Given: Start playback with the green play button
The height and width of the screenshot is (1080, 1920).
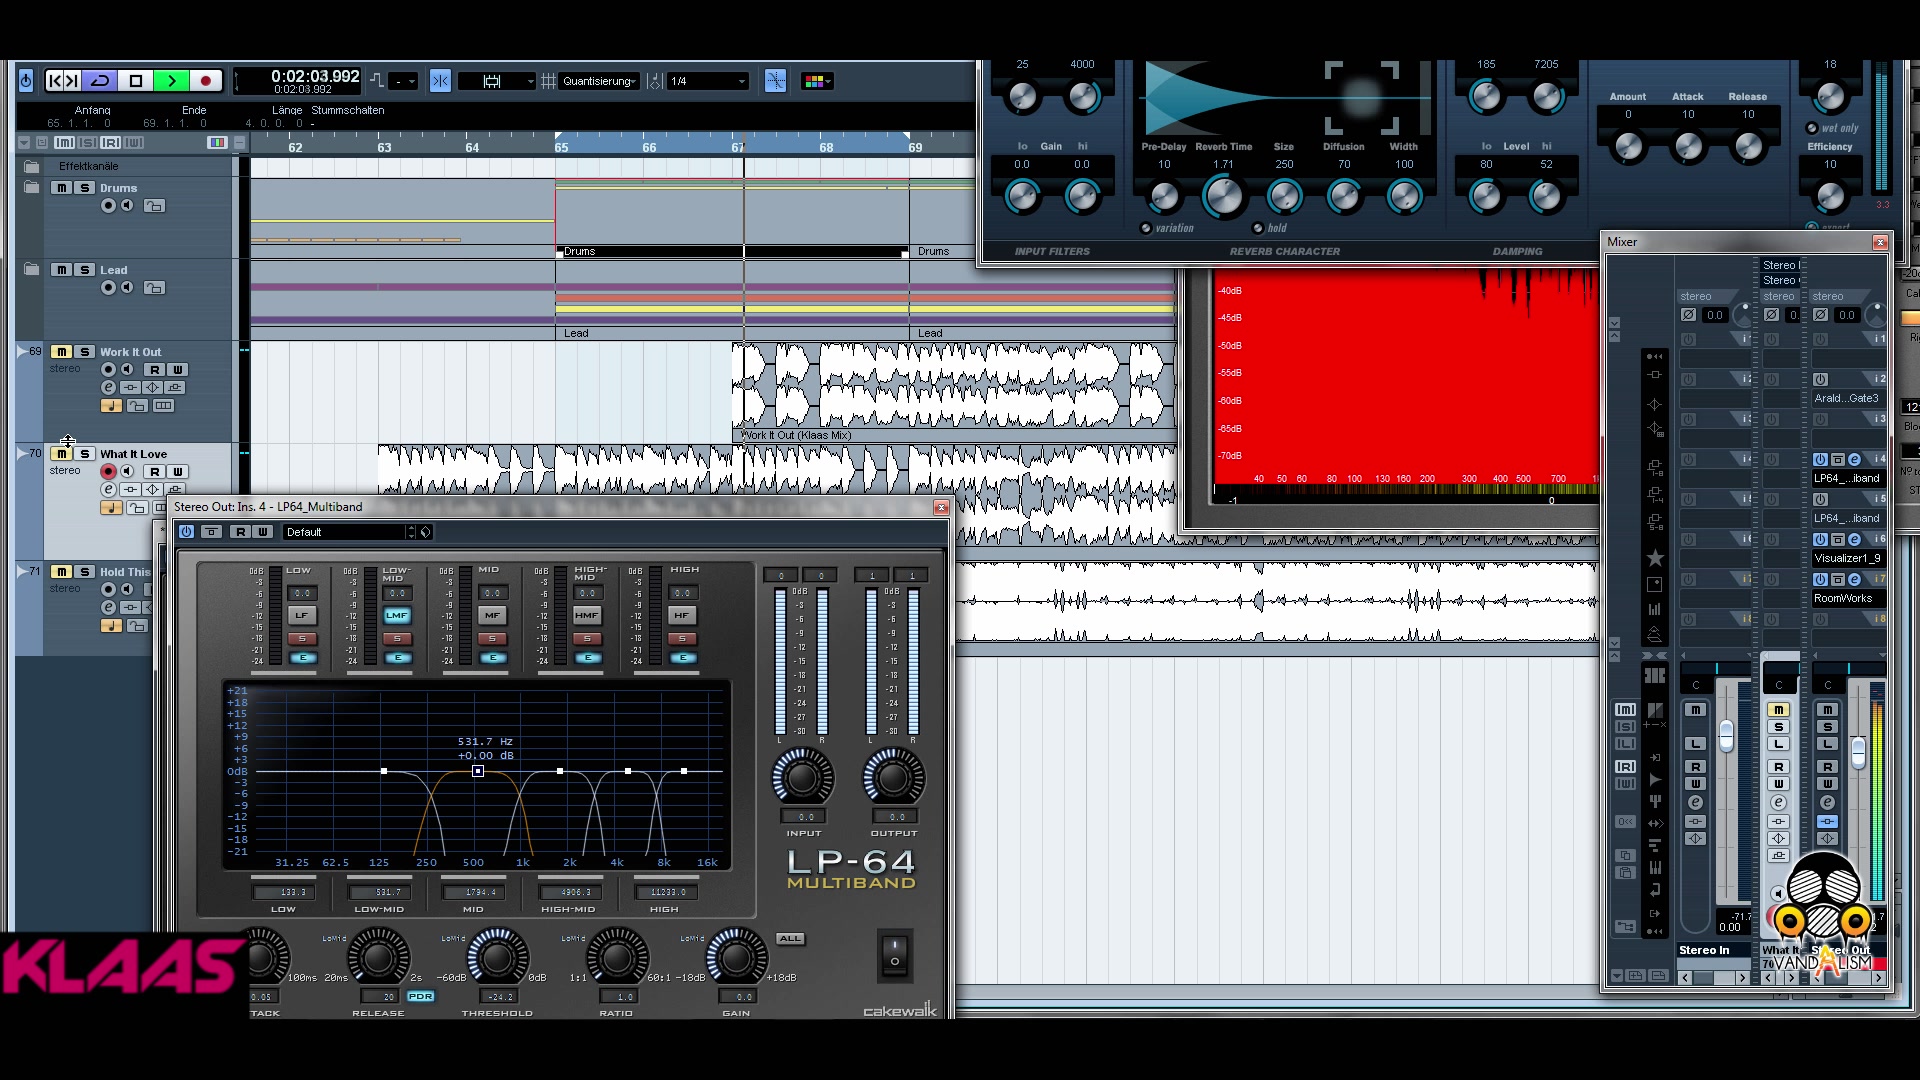Looking at the screenshot, I should [171, 81].
